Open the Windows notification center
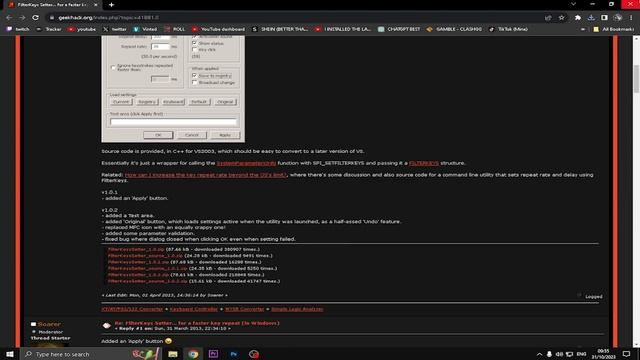Viewport: 640px width, 360px height. pos(627,354)
